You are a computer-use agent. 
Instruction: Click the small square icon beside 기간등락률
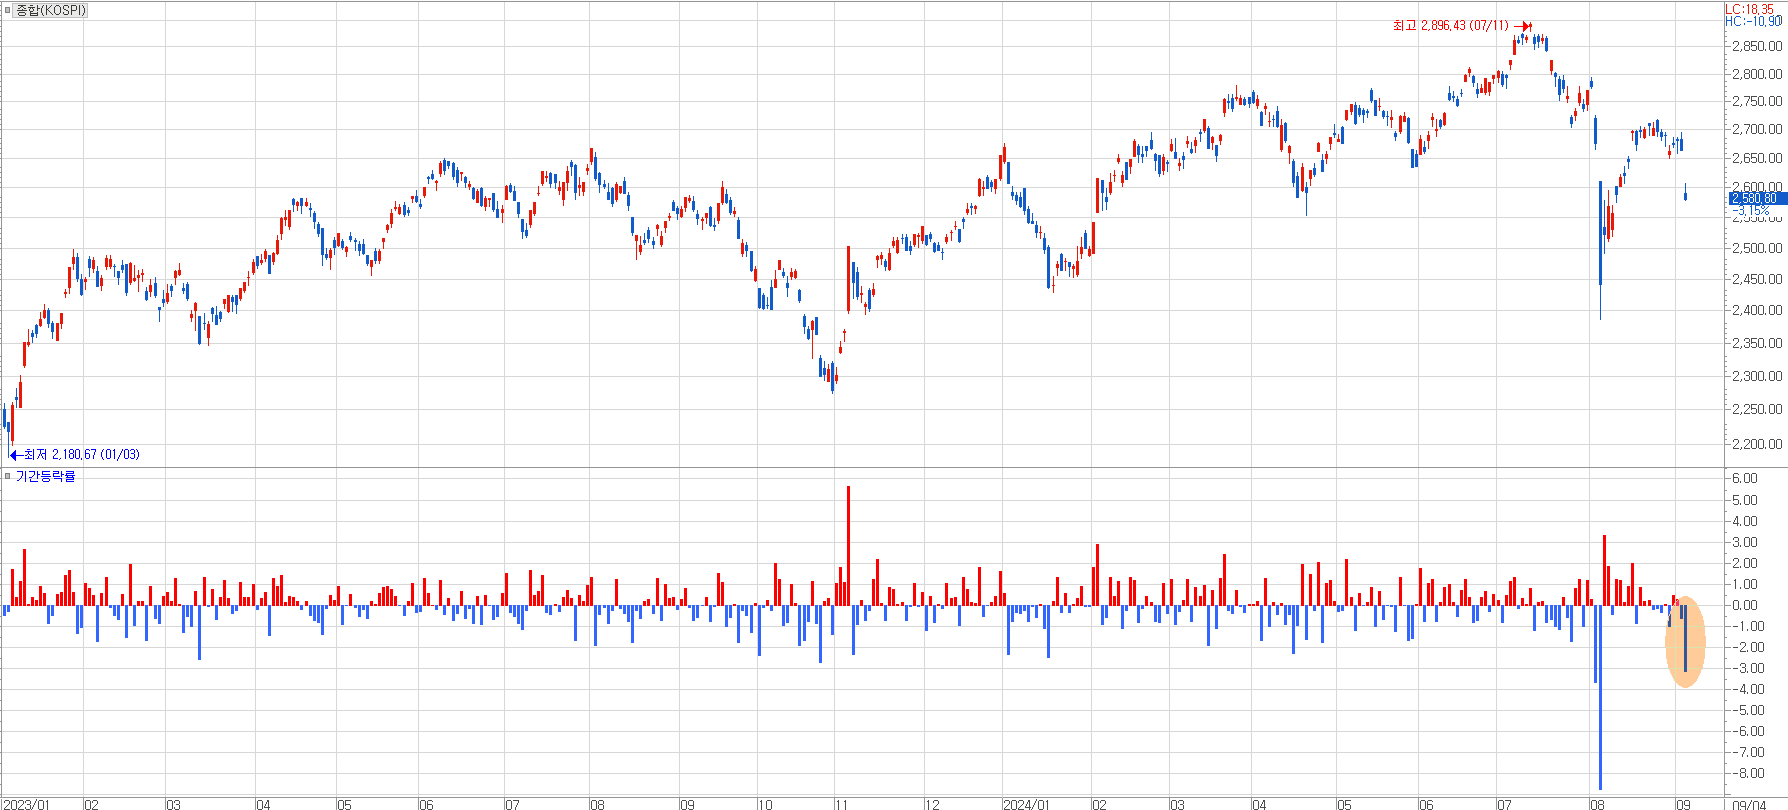[8, 476]
